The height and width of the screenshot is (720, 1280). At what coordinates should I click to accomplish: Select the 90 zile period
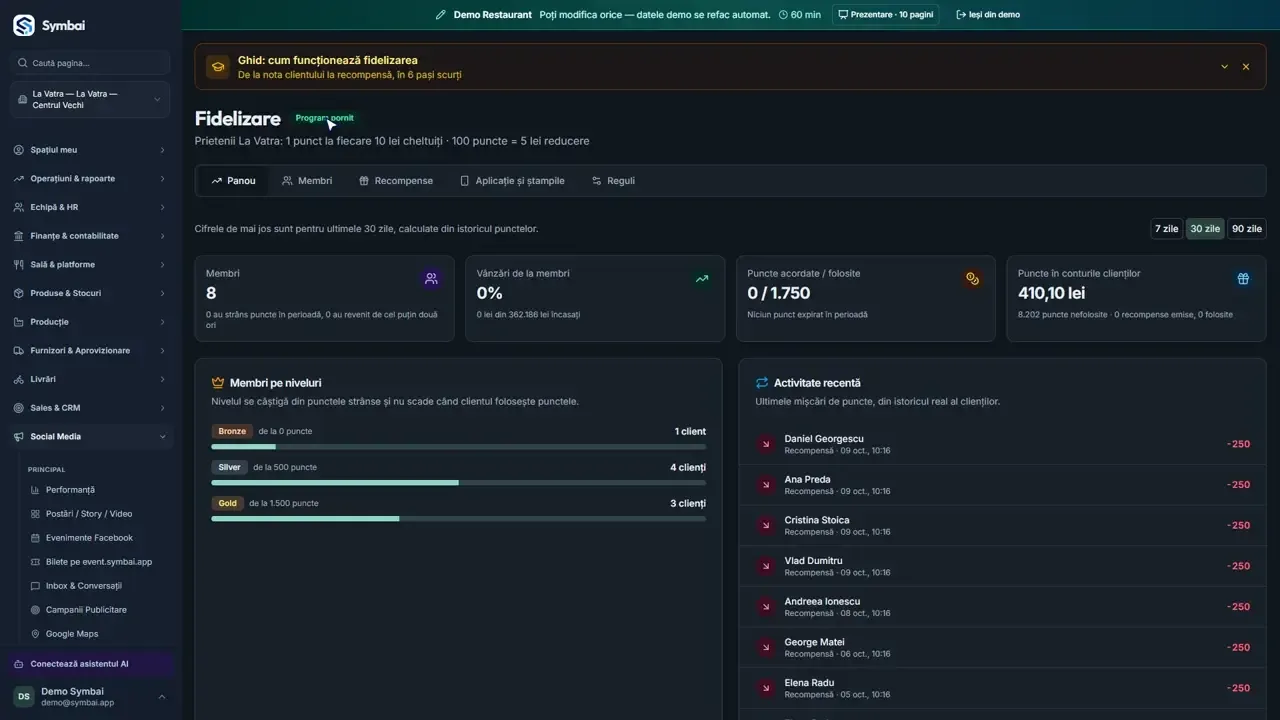click(x=1247, y=229)
